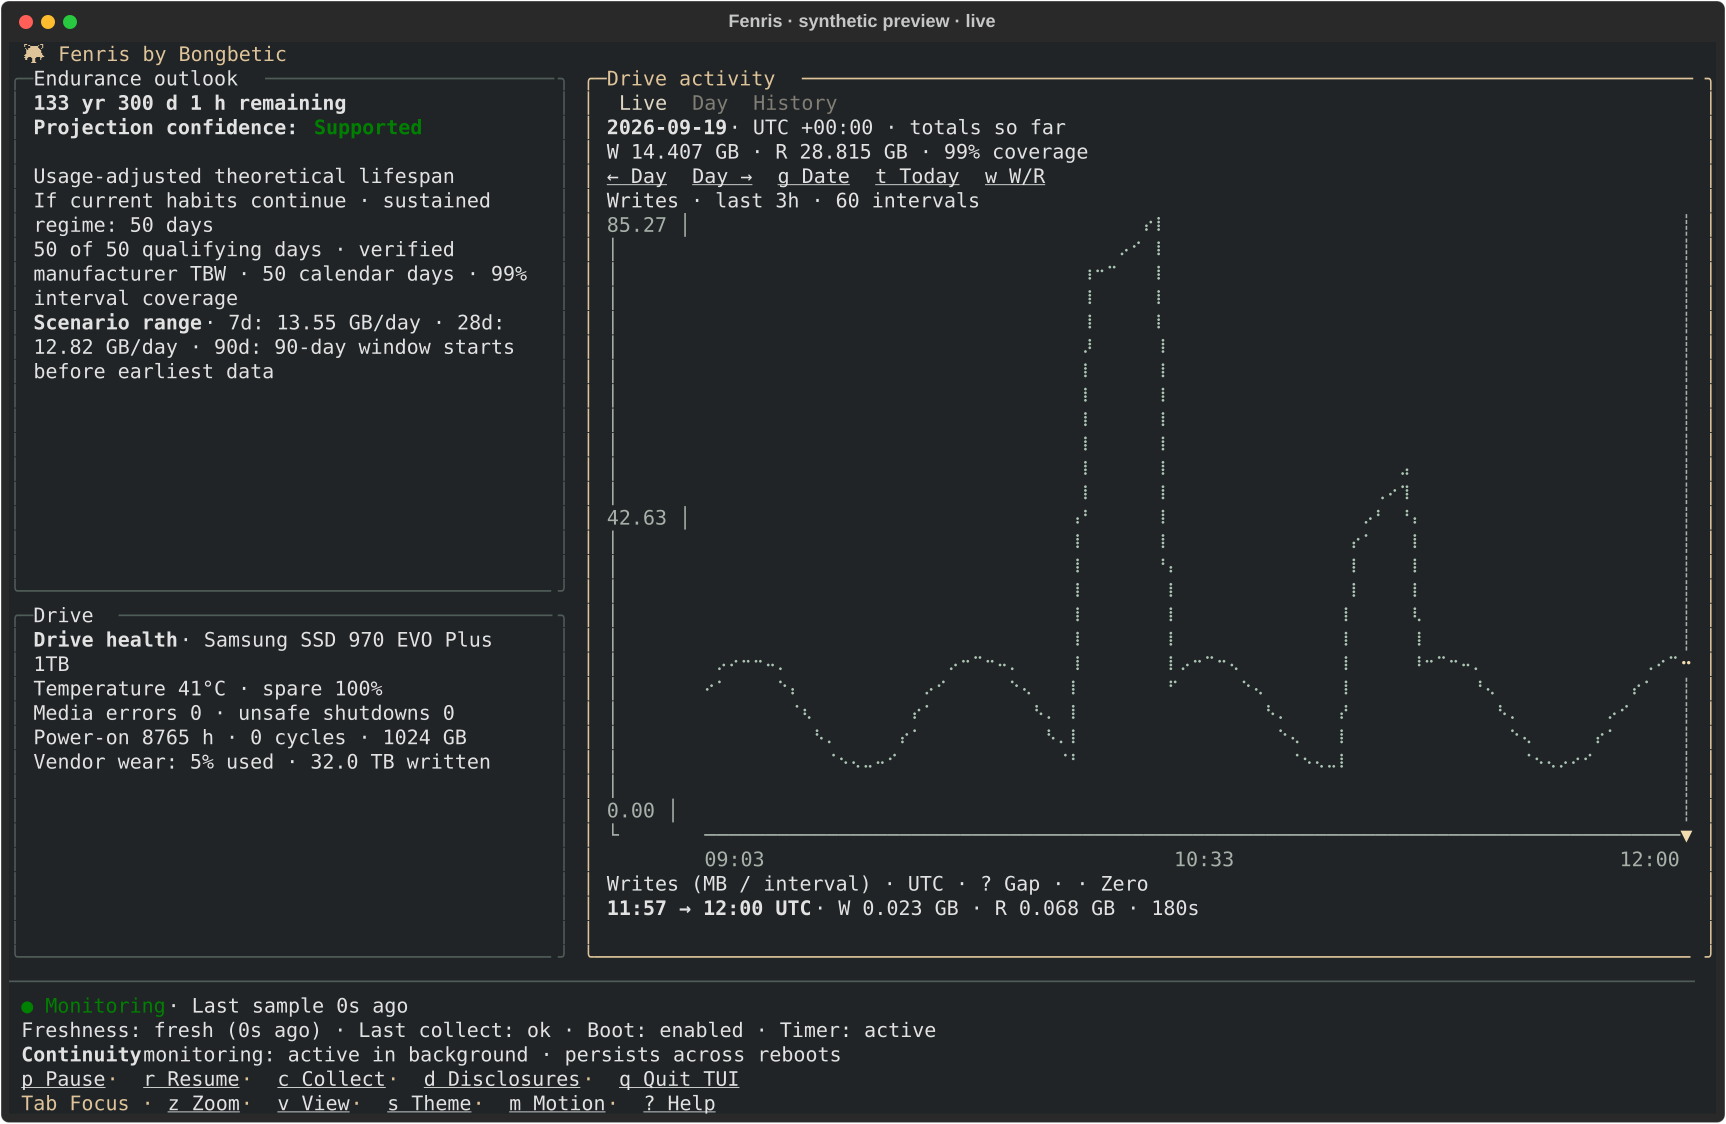Toggle w W/R view
The width and height of the screenshot is (1726, 1124).
coord(1014,177)
